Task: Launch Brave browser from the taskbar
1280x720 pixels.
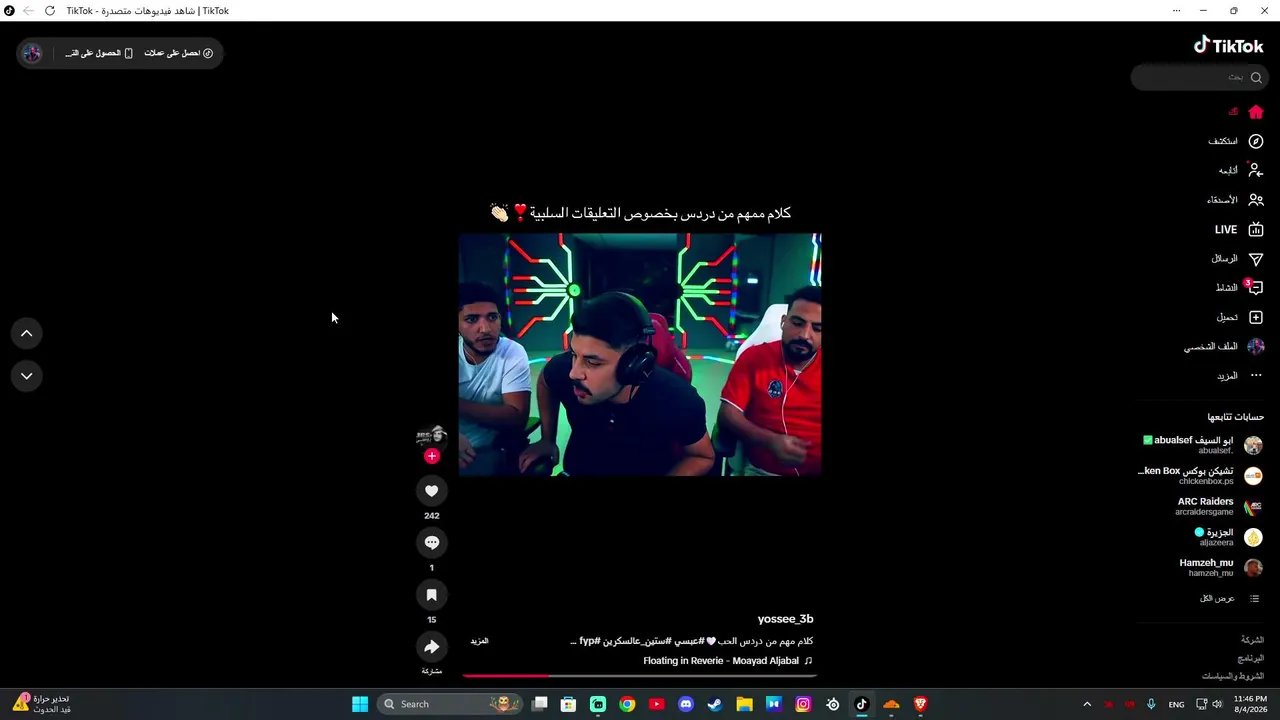Action: click(x=921, y=704)
